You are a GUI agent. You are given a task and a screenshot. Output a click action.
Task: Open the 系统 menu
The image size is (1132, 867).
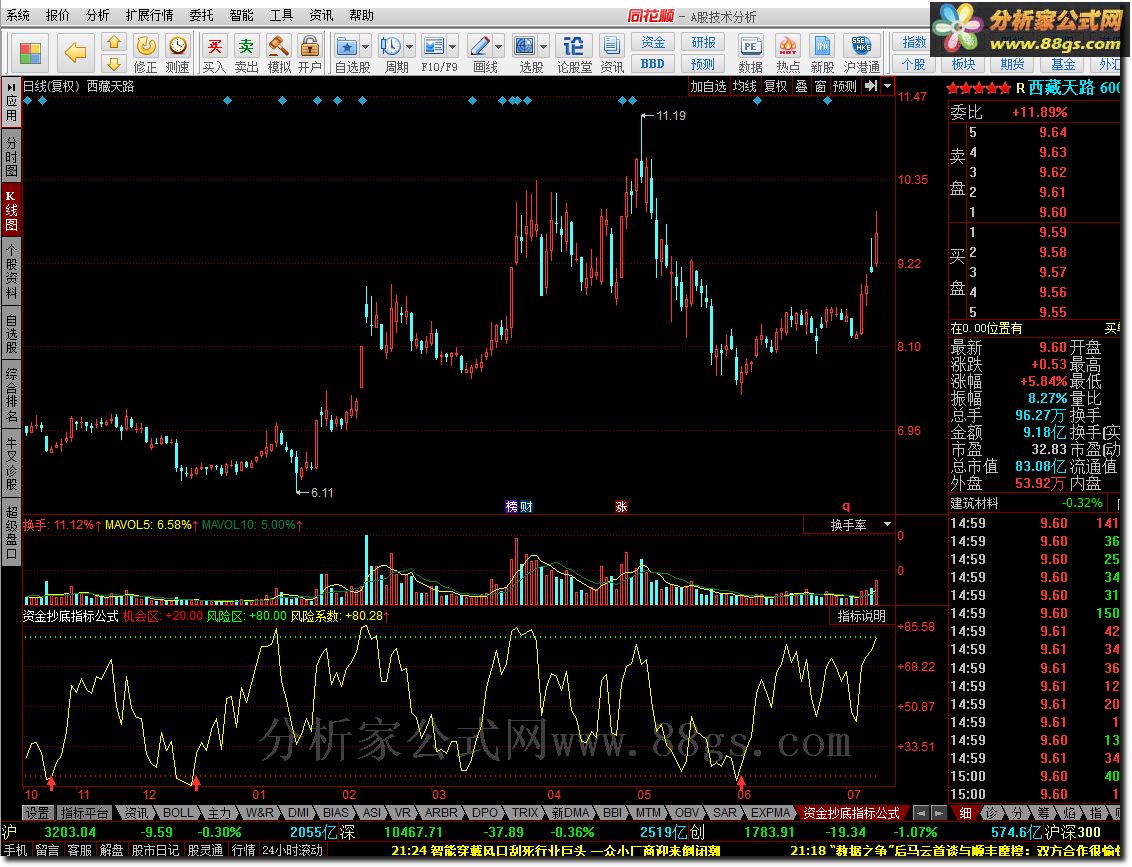pyautogui.click(x=18, y=15)
